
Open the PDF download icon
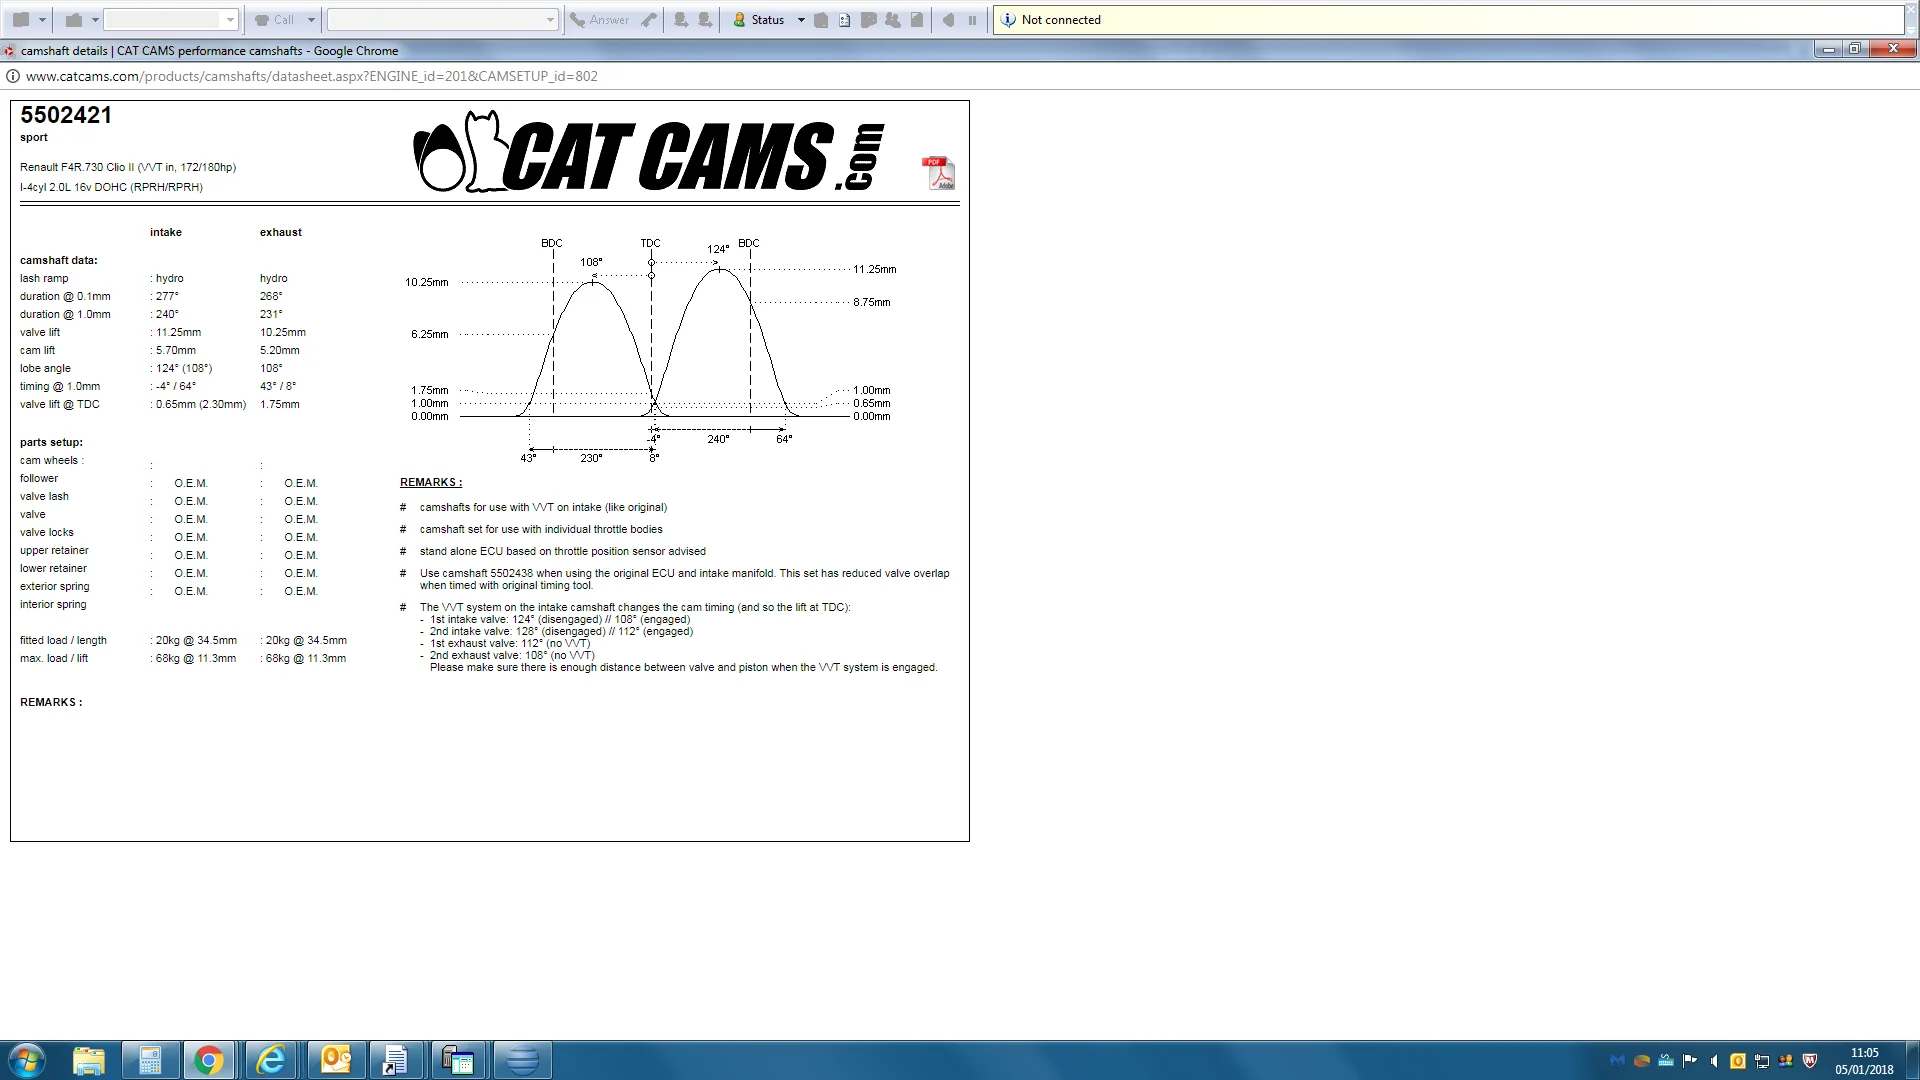938,173
